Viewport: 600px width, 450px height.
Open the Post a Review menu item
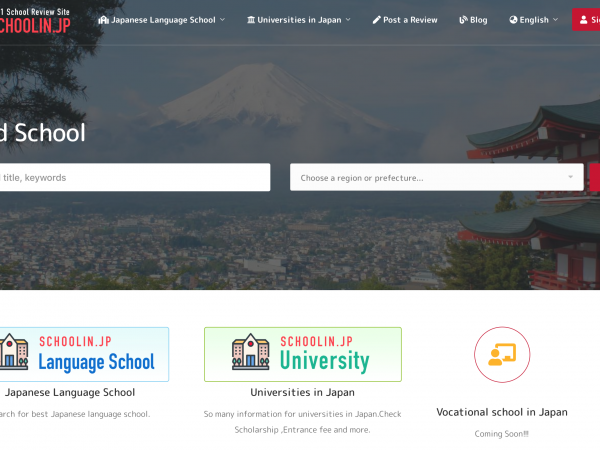410,20
